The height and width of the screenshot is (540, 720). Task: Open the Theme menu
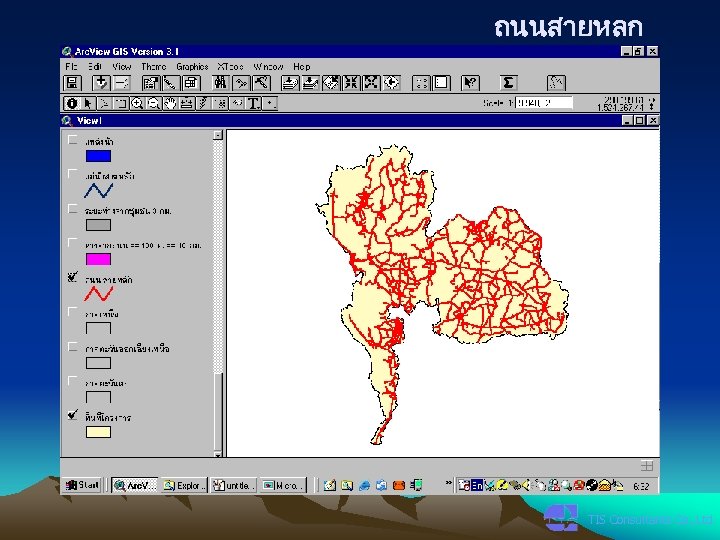[x=153, y=67]
